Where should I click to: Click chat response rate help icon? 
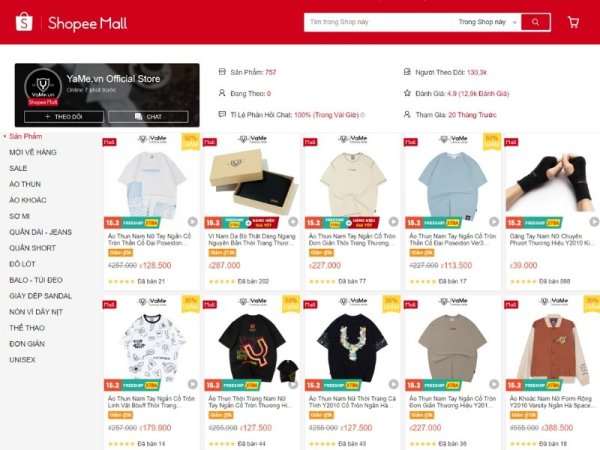pyautogui.click(x=362, y=115)
